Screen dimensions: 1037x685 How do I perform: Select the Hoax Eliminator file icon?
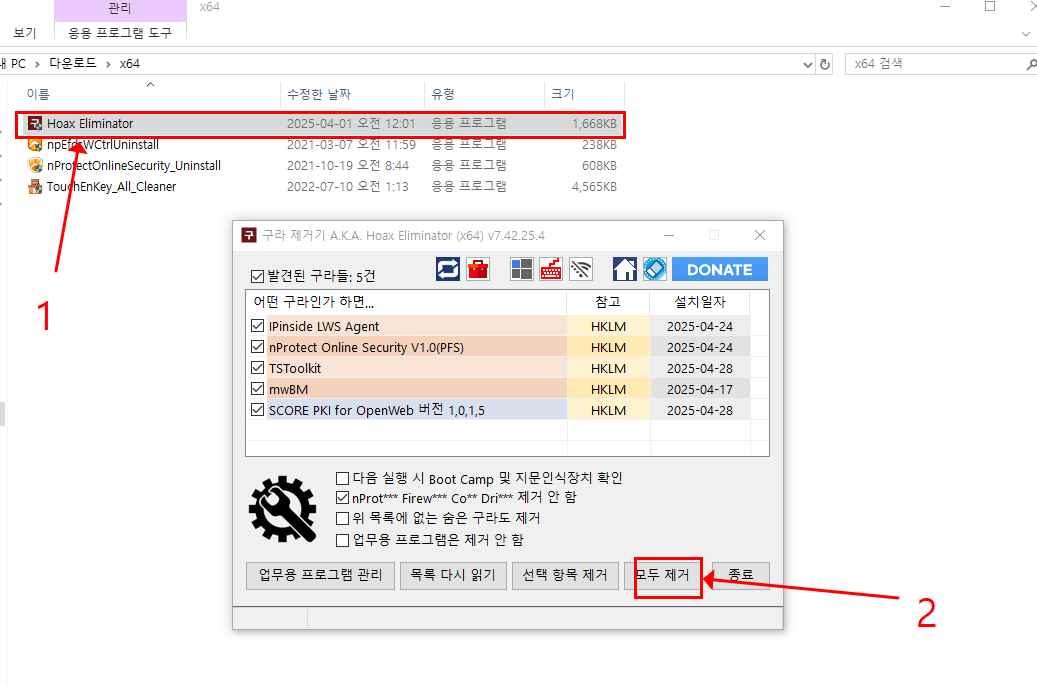click(x=35, y=124)
